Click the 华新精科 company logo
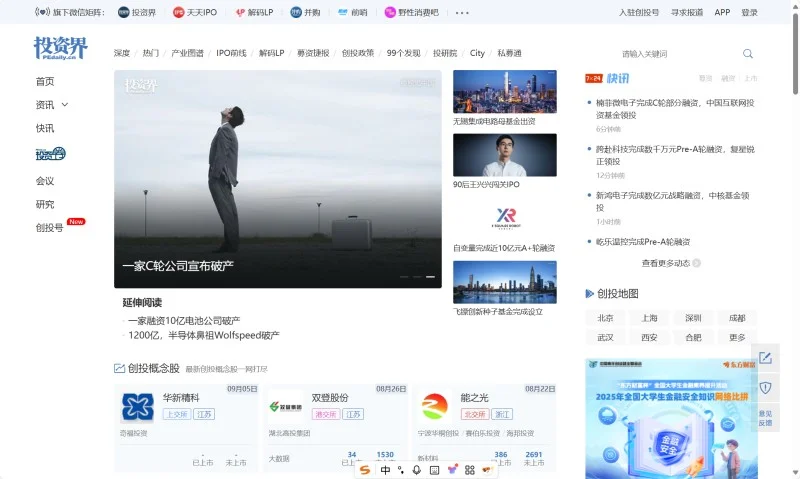This screenshot has width=800, height=479. [x=137, y=407]
